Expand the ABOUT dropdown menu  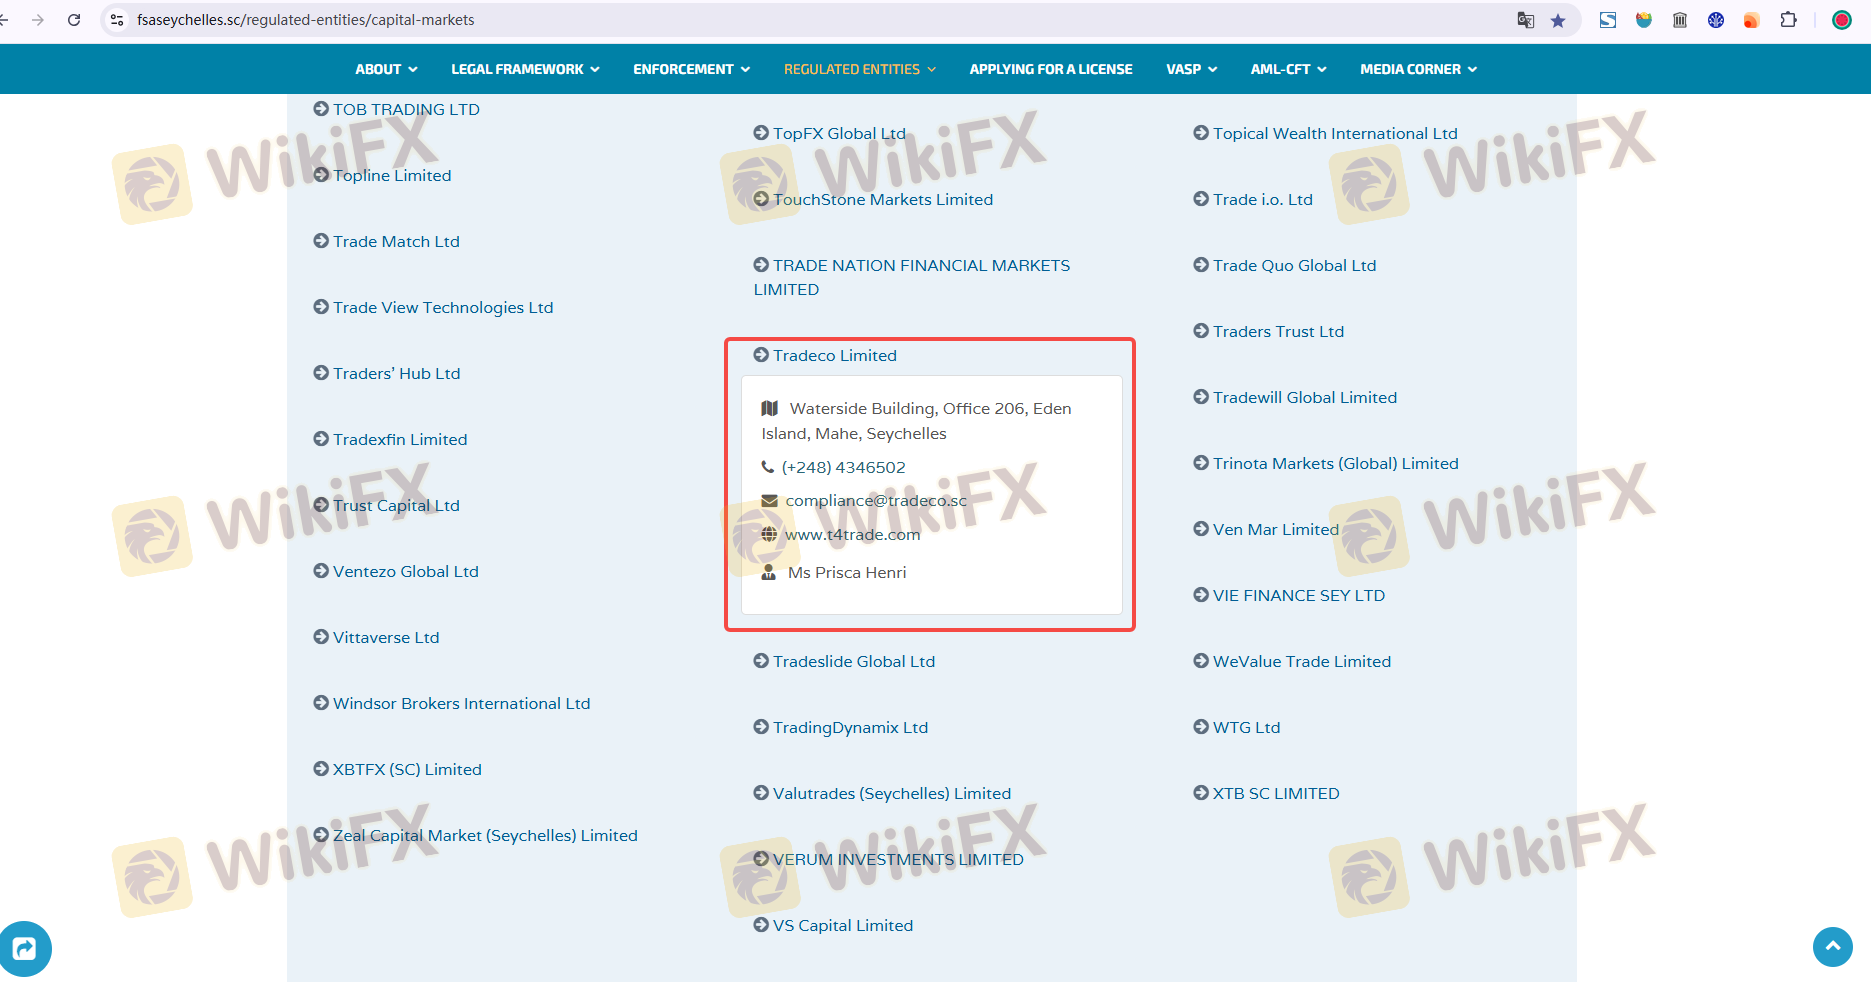pos(386,69)
